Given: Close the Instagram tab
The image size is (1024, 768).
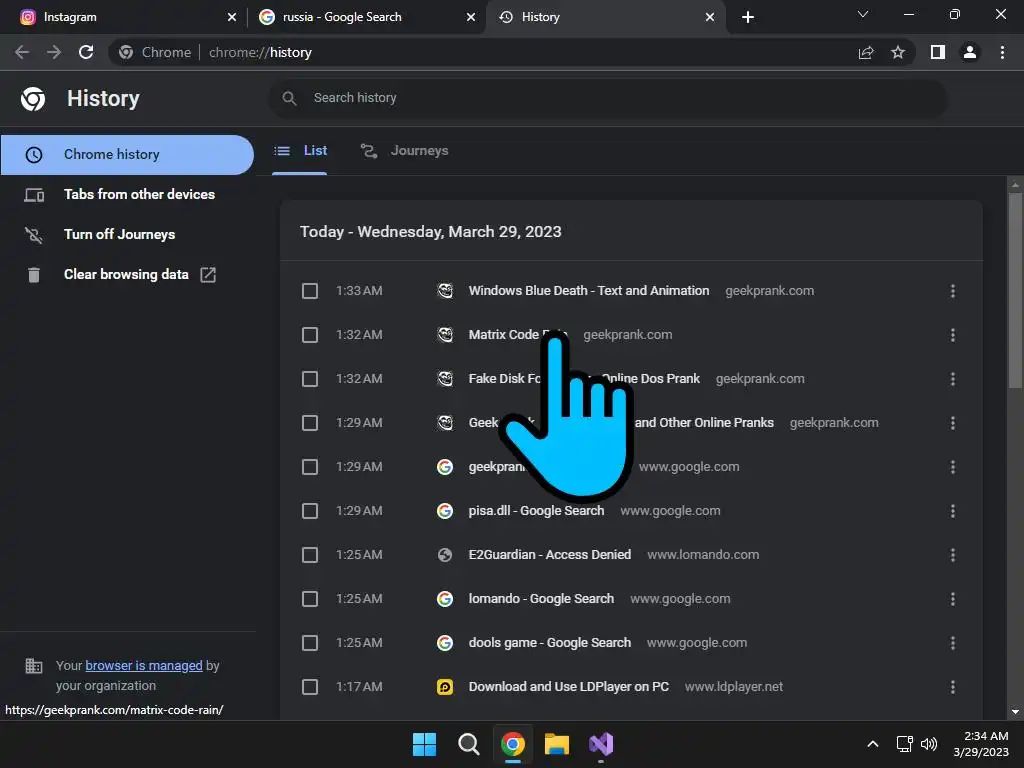Looking at the screenshot, I should [x=232, y=17].
